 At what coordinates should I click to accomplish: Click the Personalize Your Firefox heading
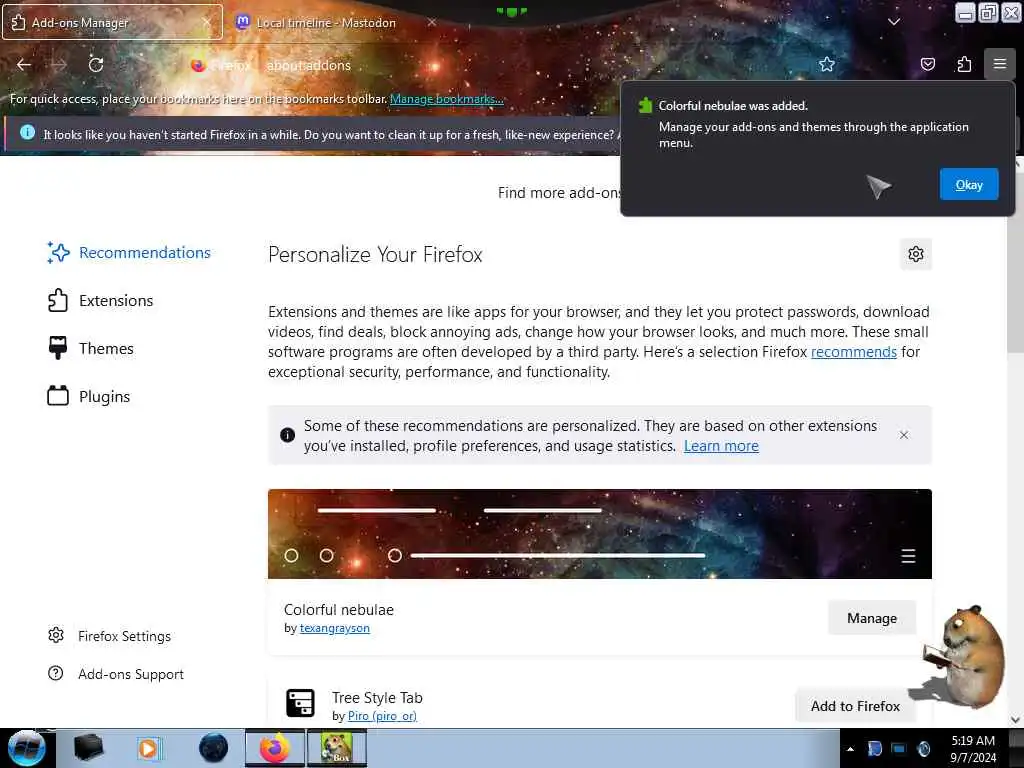click(375, 254)
